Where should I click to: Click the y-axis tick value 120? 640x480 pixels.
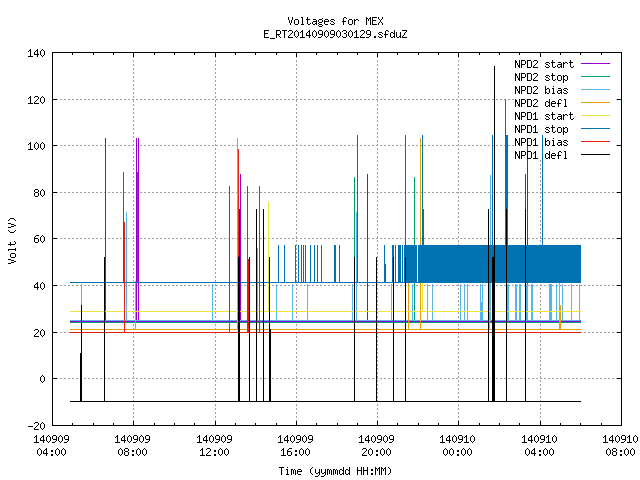tap(36, 100)
